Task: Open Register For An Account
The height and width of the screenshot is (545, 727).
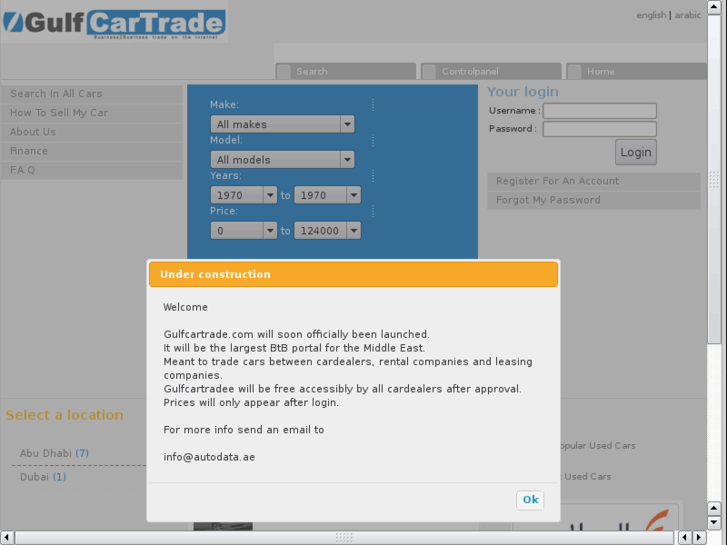Action: [593, 181]
